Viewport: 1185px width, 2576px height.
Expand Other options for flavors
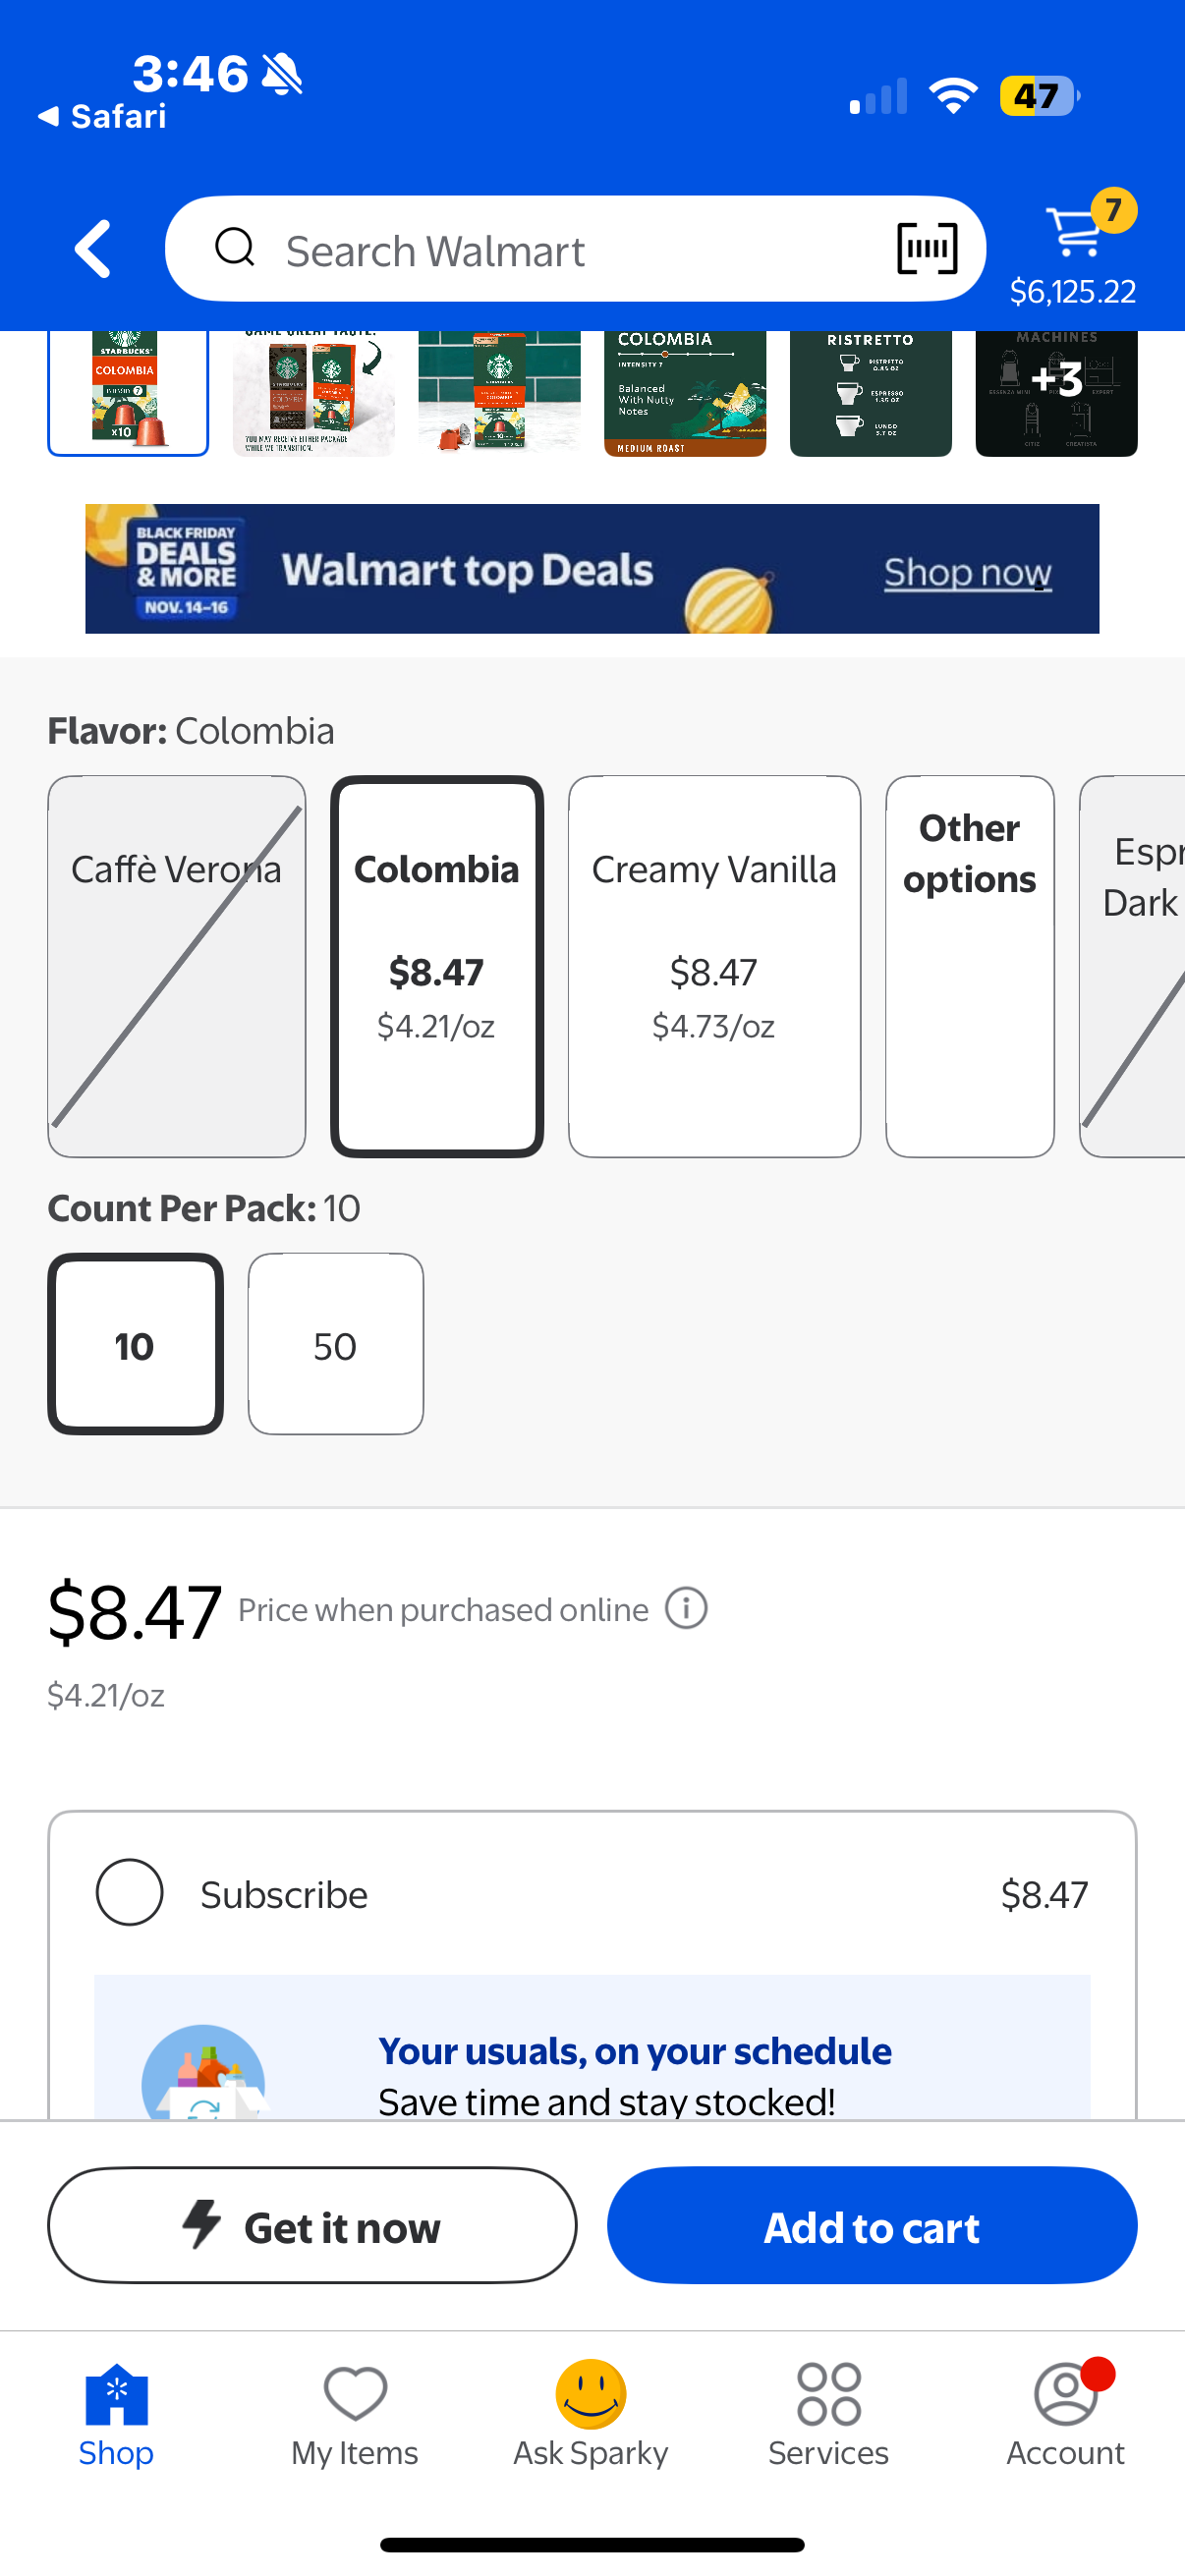(x=968, y=965)
